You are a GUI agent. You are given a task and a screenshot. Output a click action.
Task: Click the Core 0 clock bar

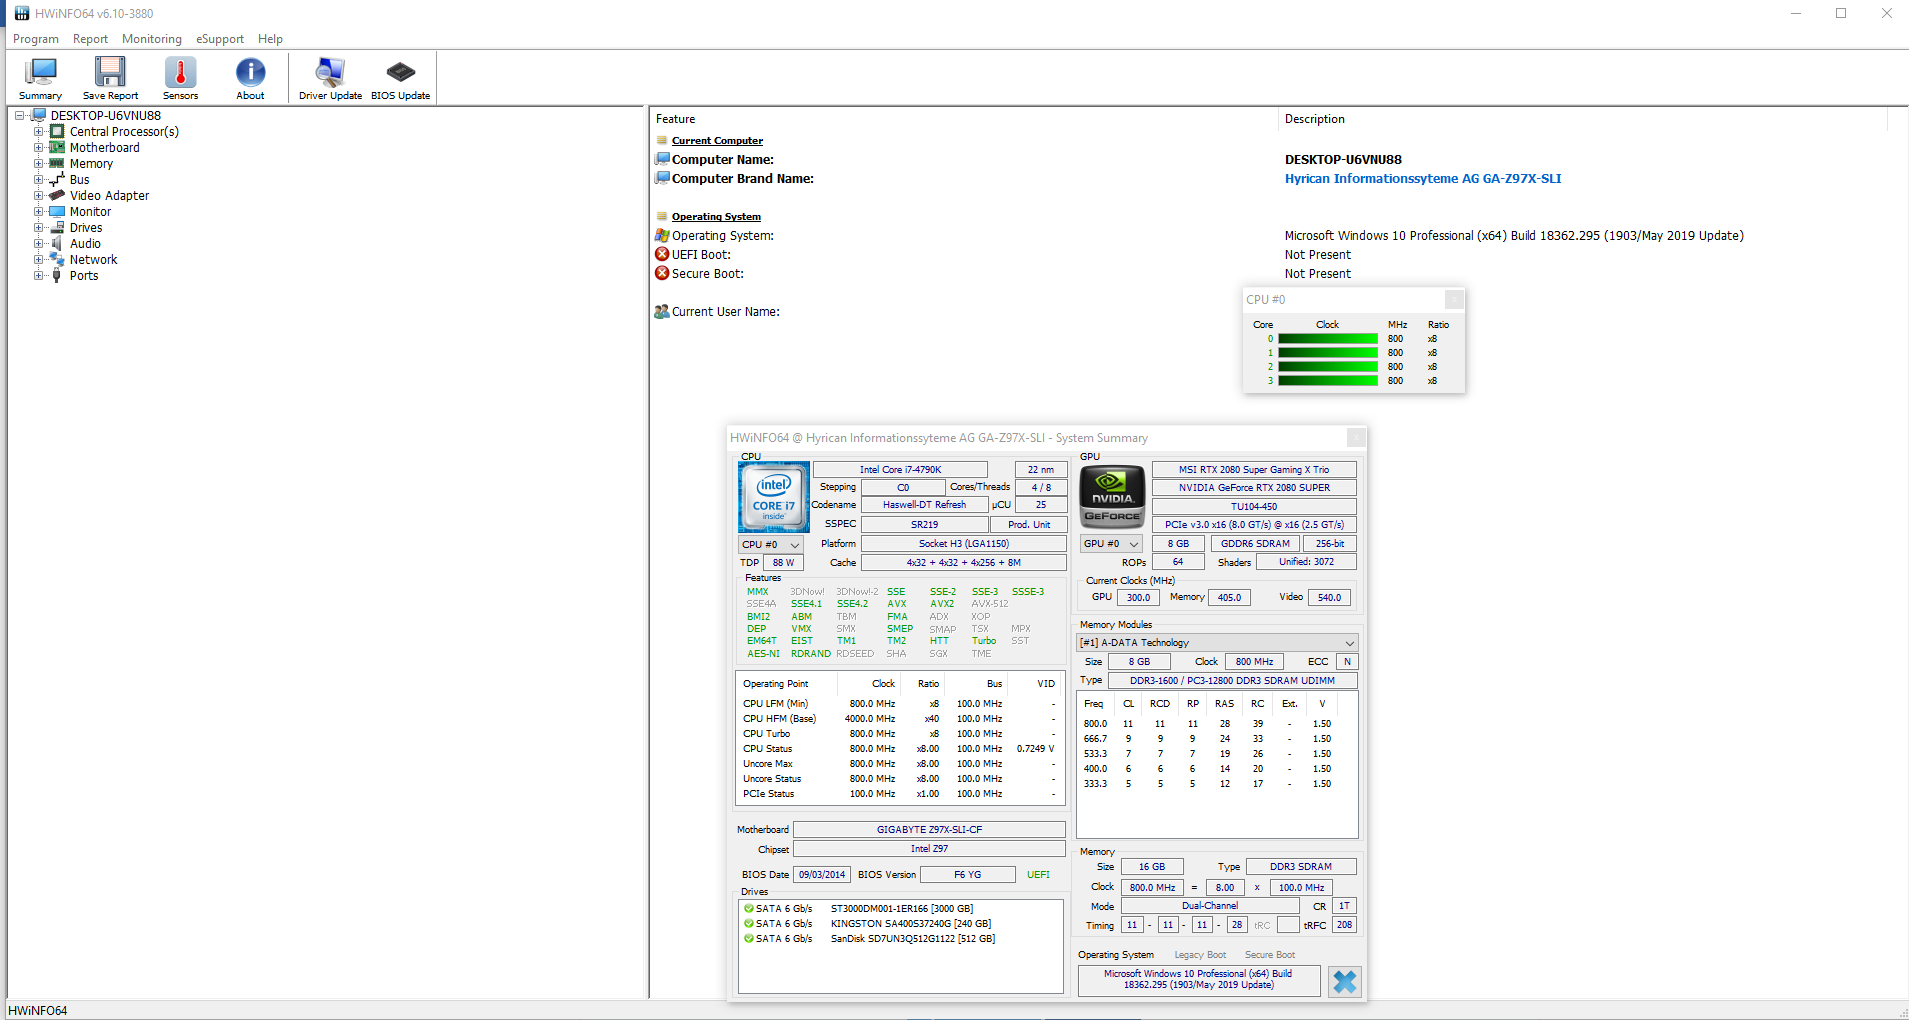pos(1328,339)
